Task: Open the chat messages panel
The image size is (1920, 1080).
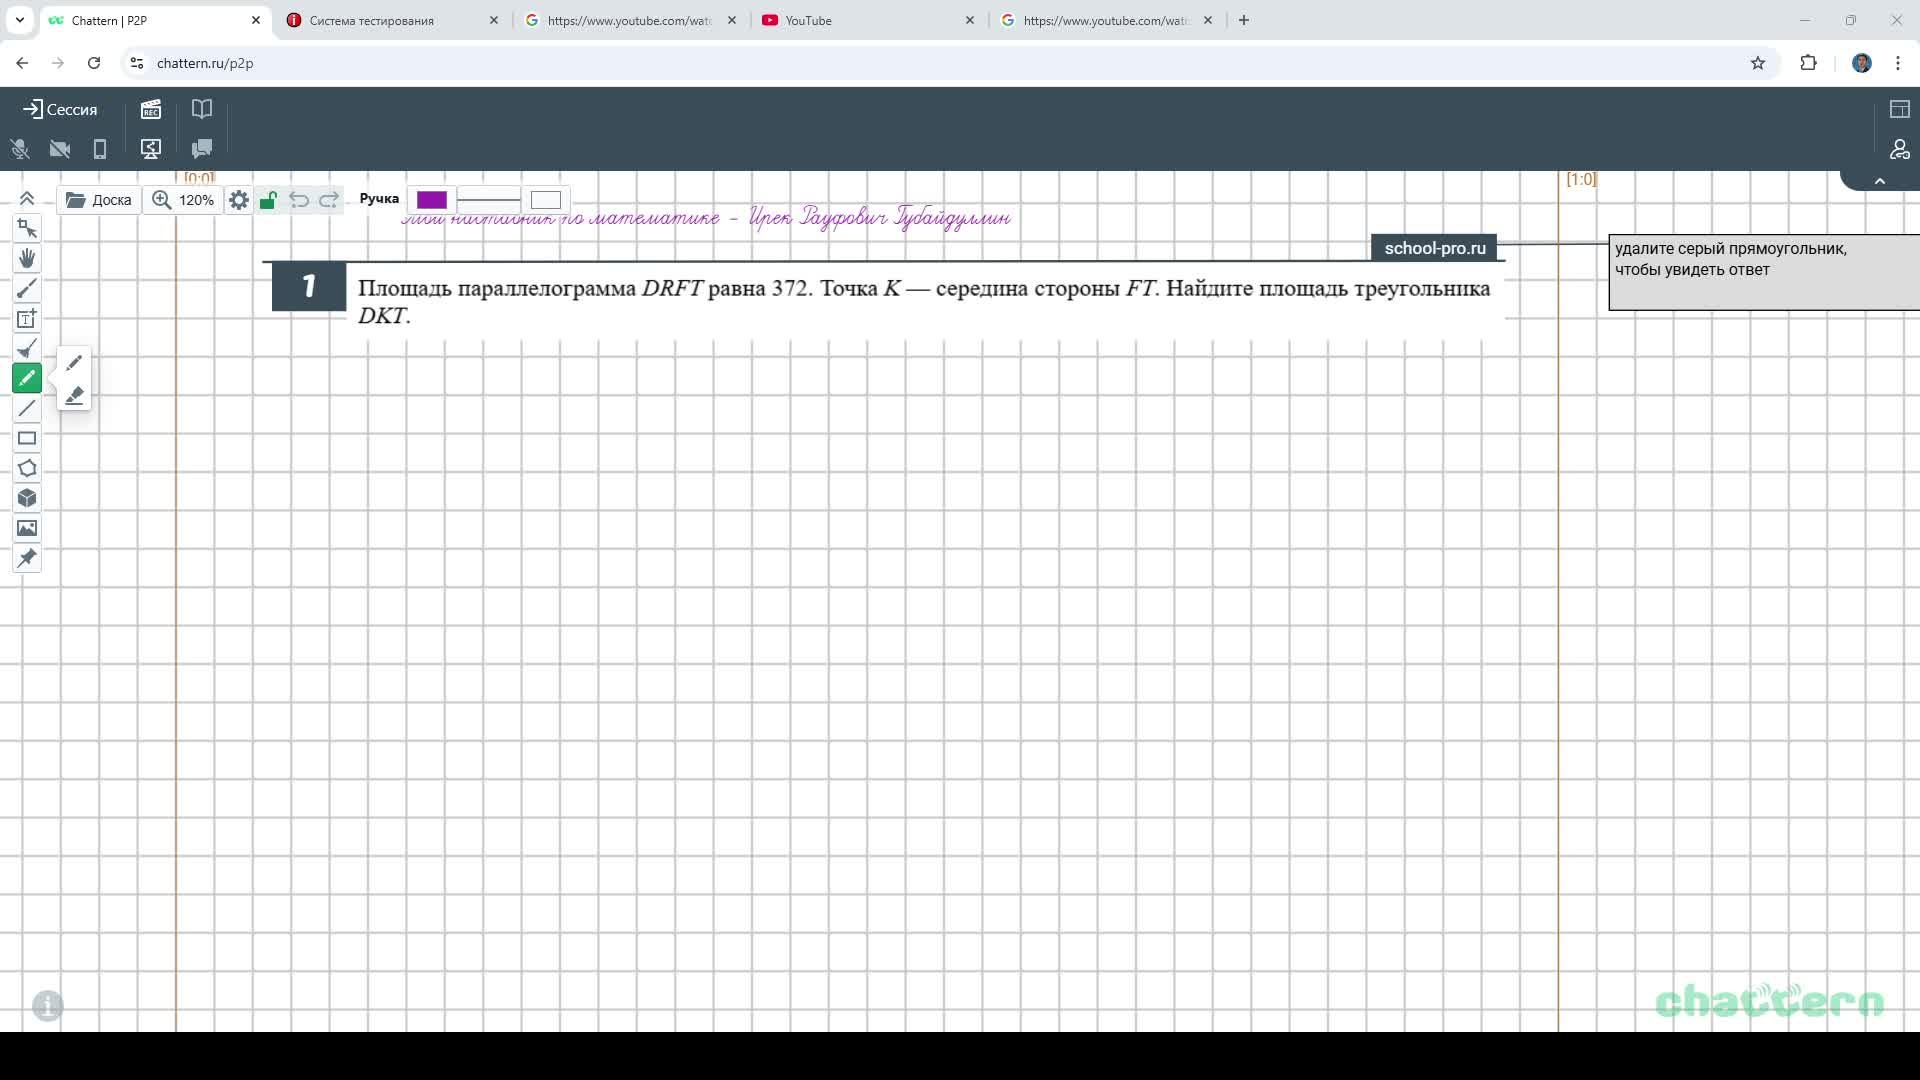Action: [202, 149]
